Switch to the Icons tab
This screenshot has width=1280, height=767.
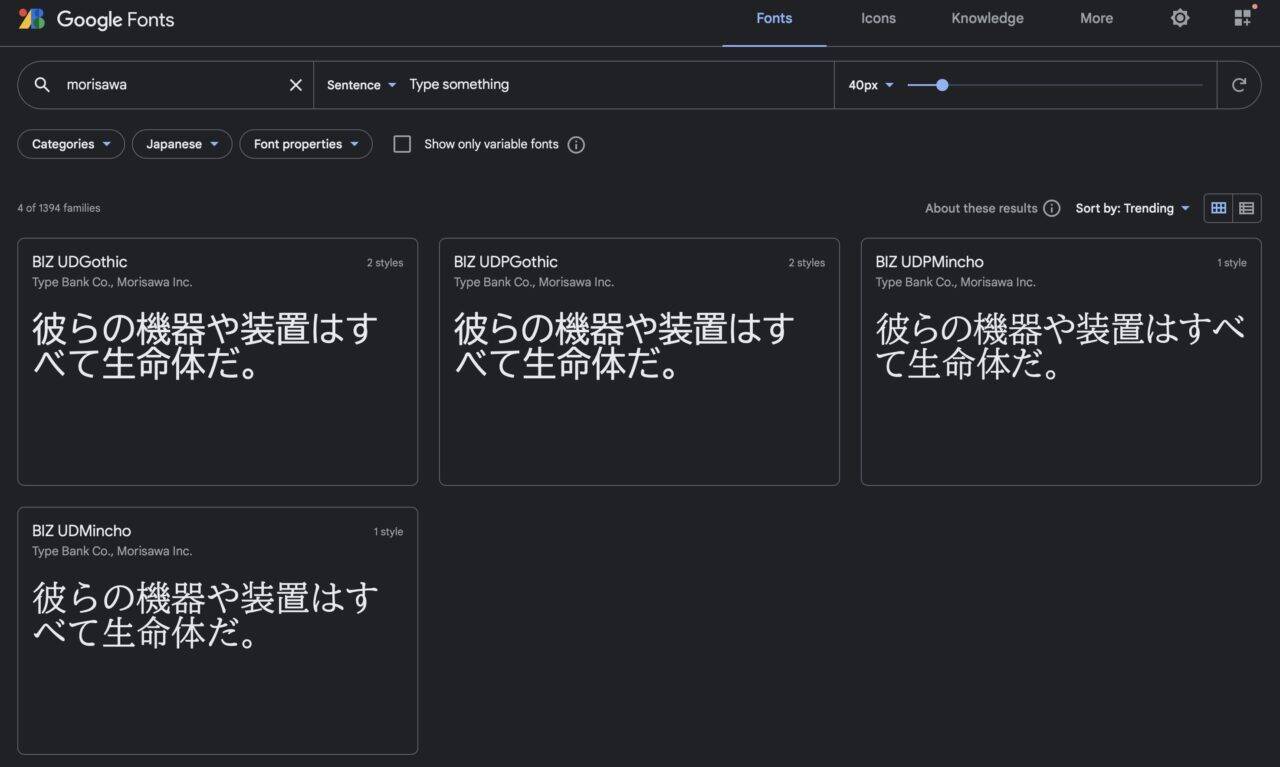pos(878,18)
